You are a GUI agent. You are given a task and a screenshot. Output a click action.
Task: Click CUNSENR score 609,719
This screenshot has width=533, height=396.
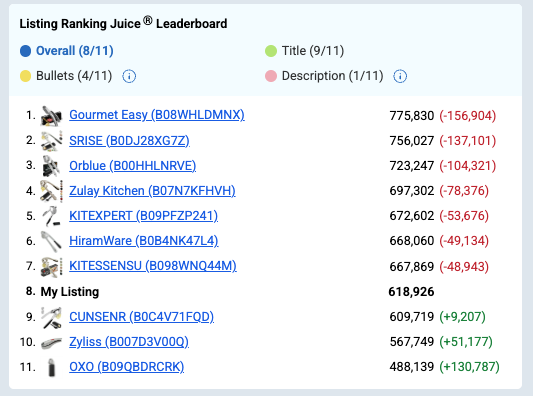coord(412,317)
